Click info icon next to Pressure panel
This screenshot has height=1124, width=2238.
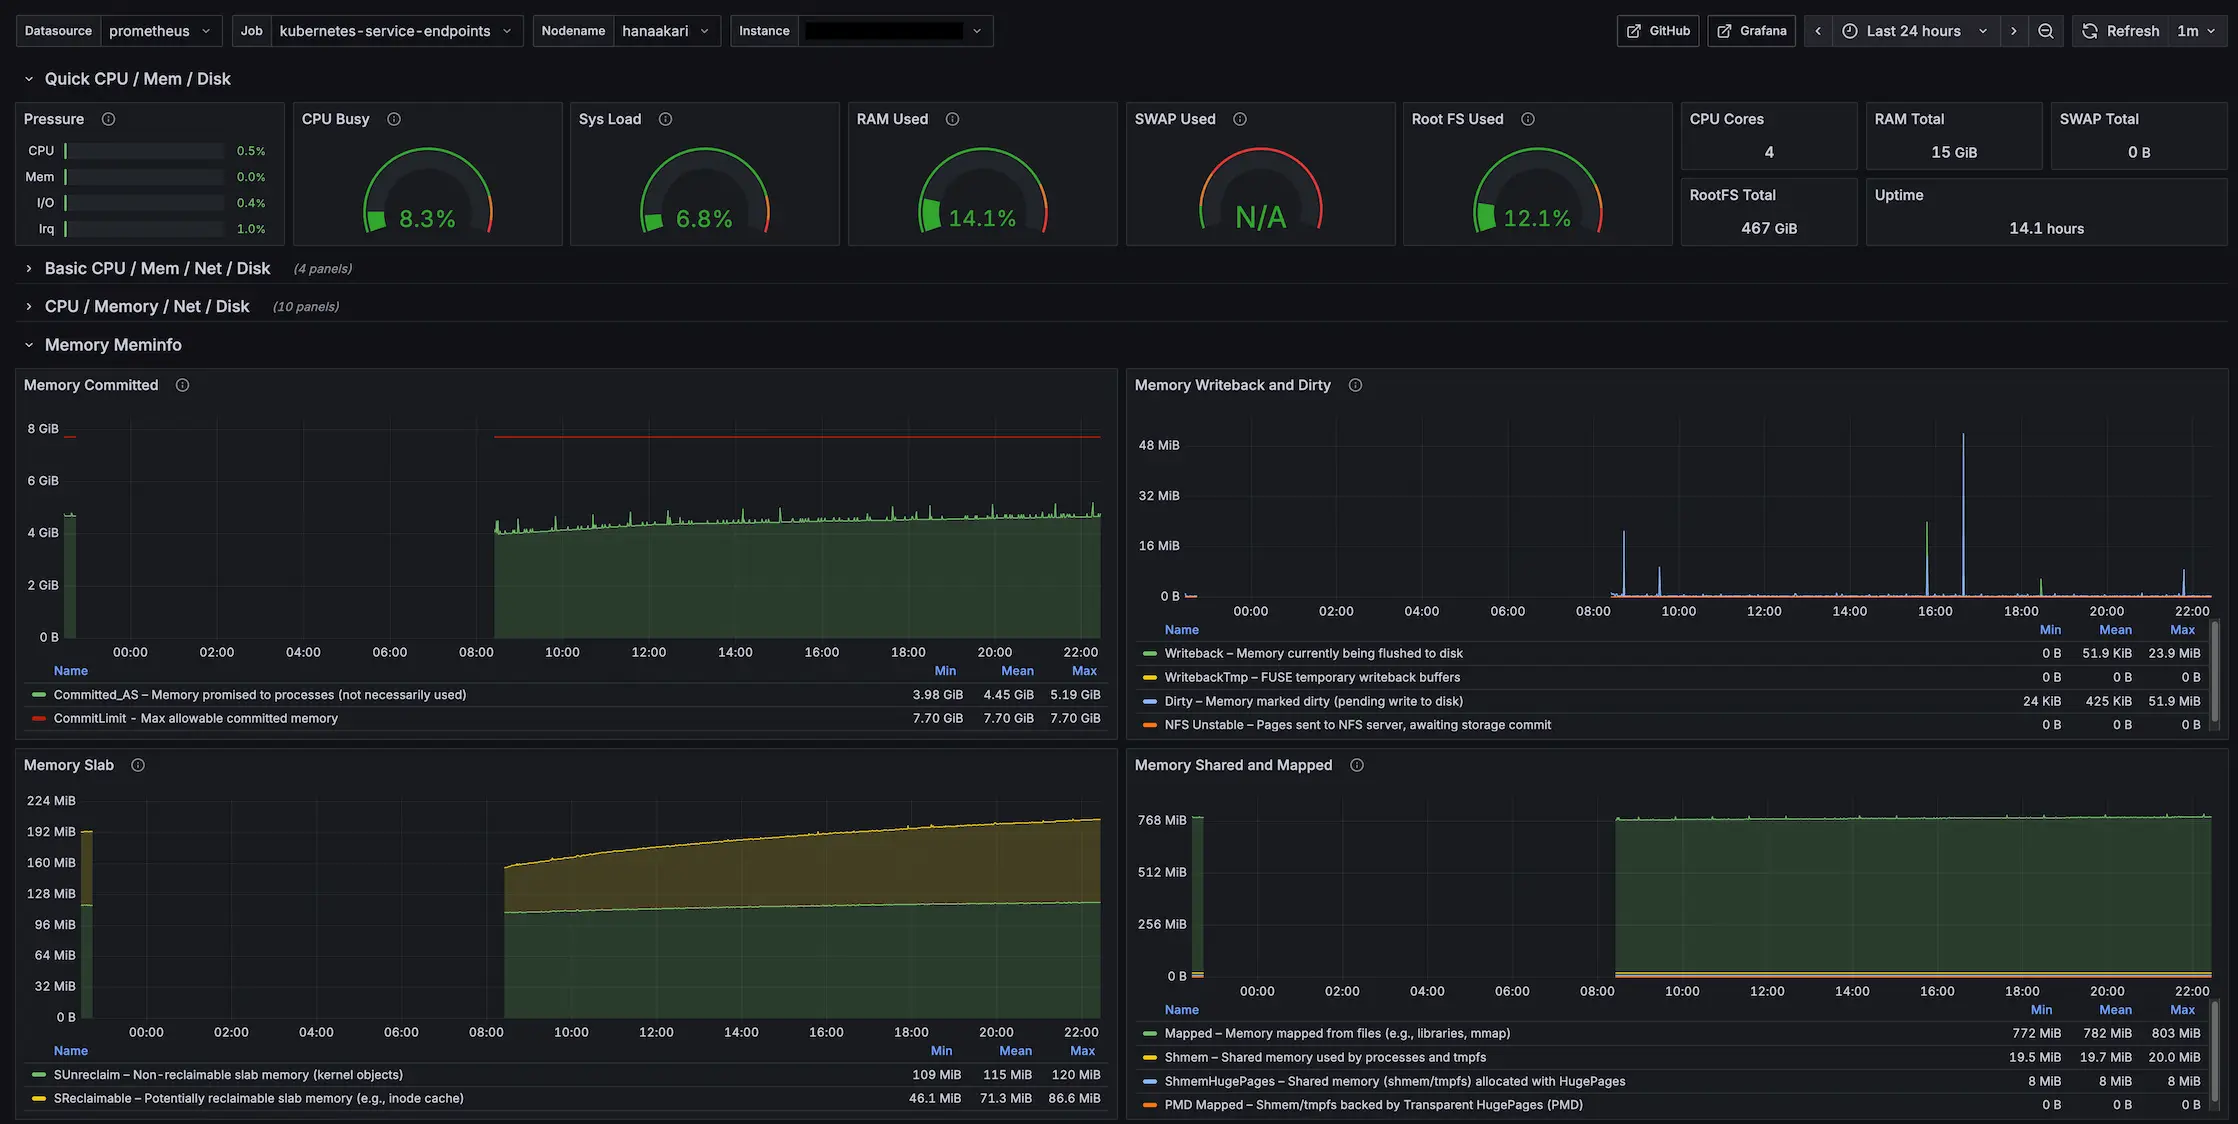click(x=108, y=119)
